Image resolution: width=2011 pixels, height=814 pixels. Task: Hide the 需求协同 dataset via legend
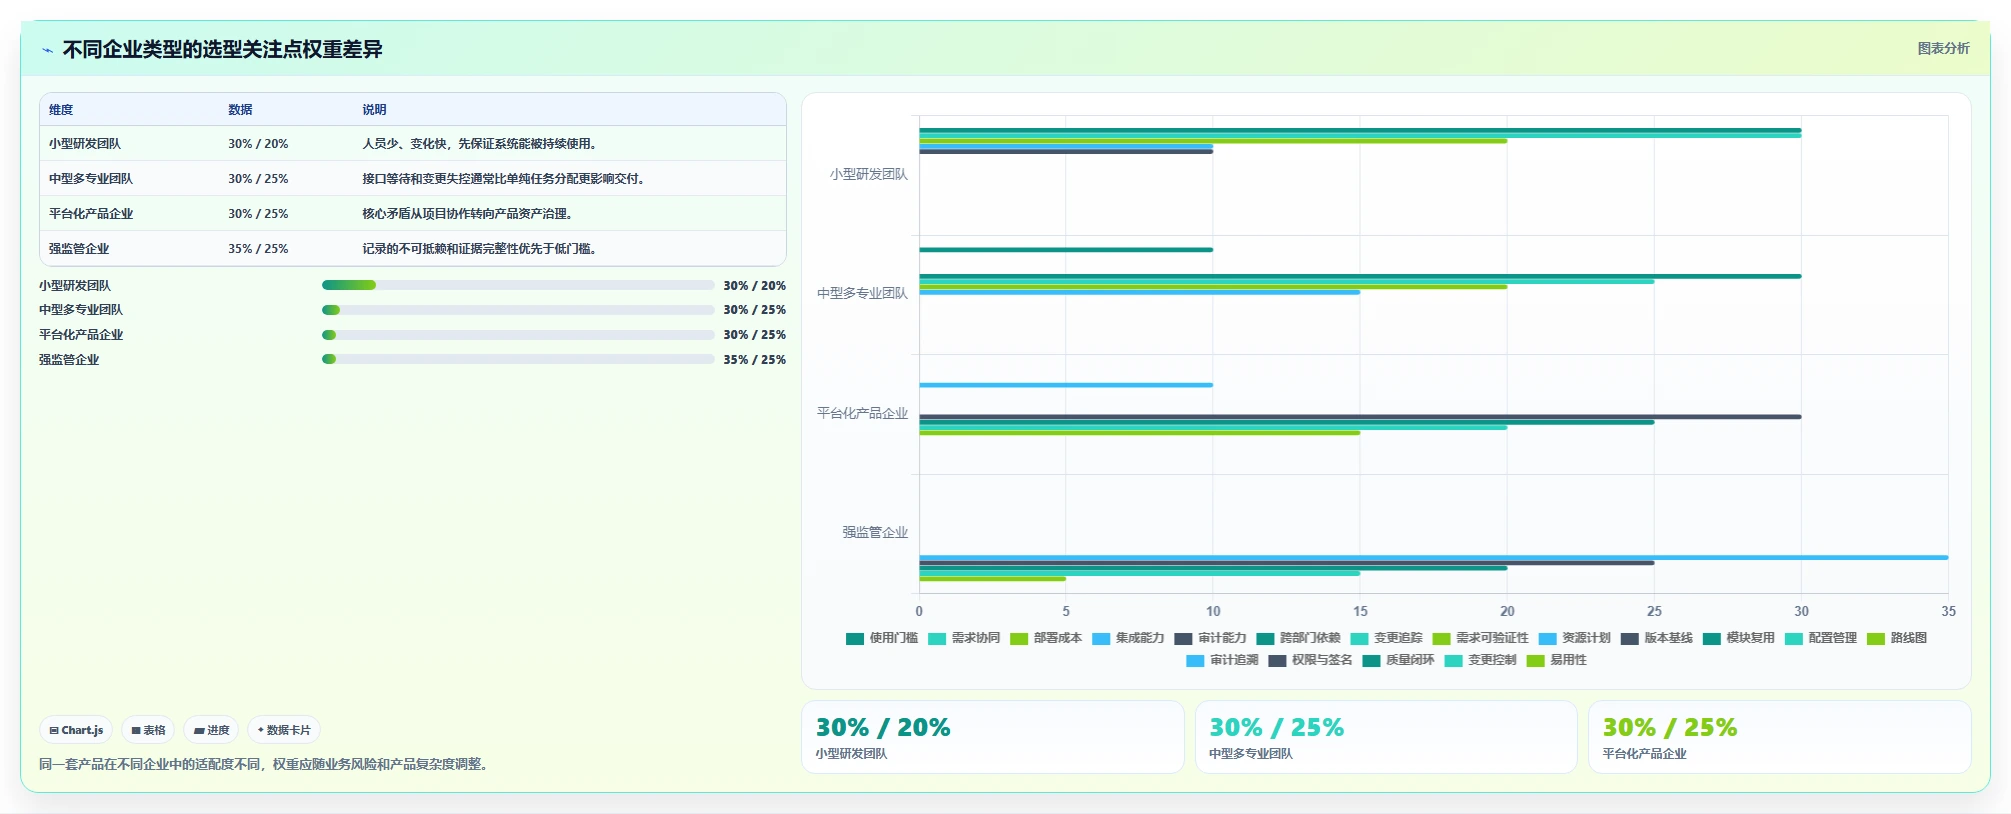[964, 638]
